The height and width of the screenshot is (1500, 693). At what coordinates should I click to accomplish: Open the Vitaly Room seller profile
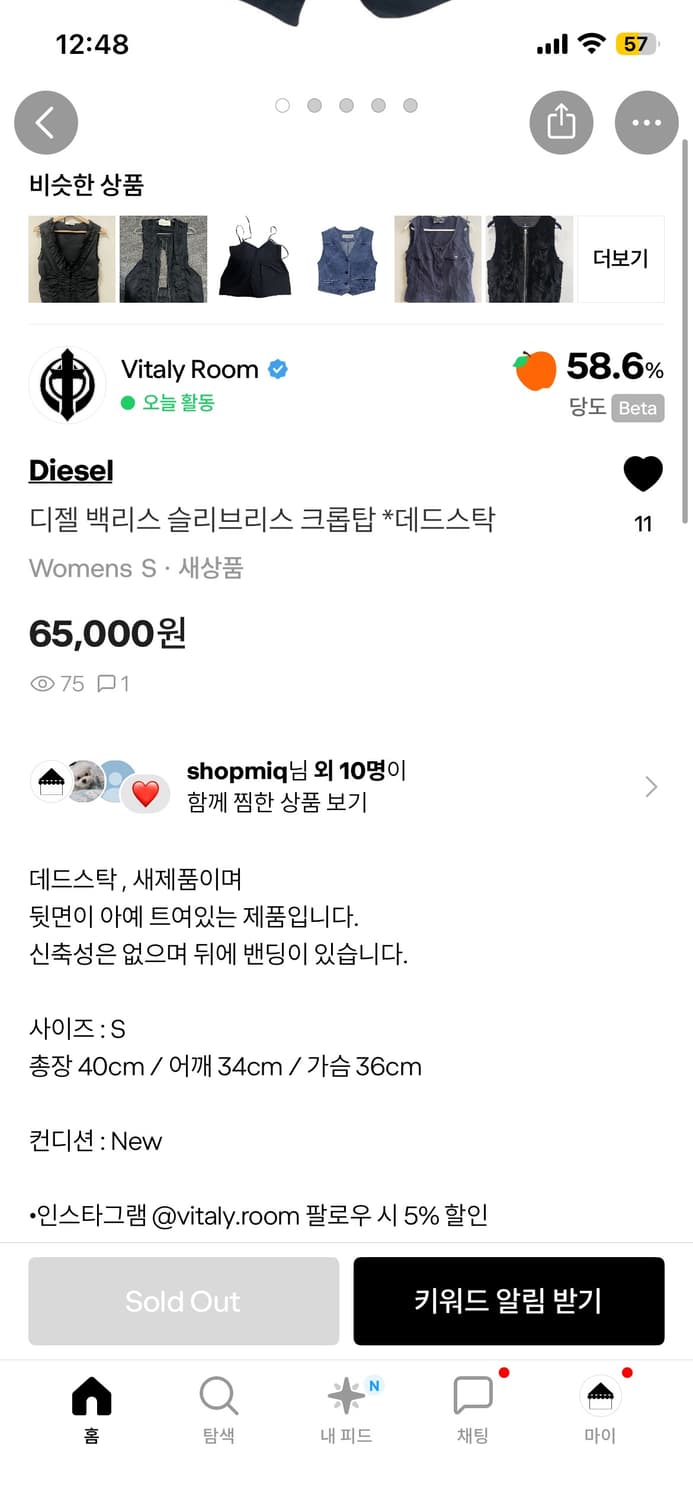191,369
